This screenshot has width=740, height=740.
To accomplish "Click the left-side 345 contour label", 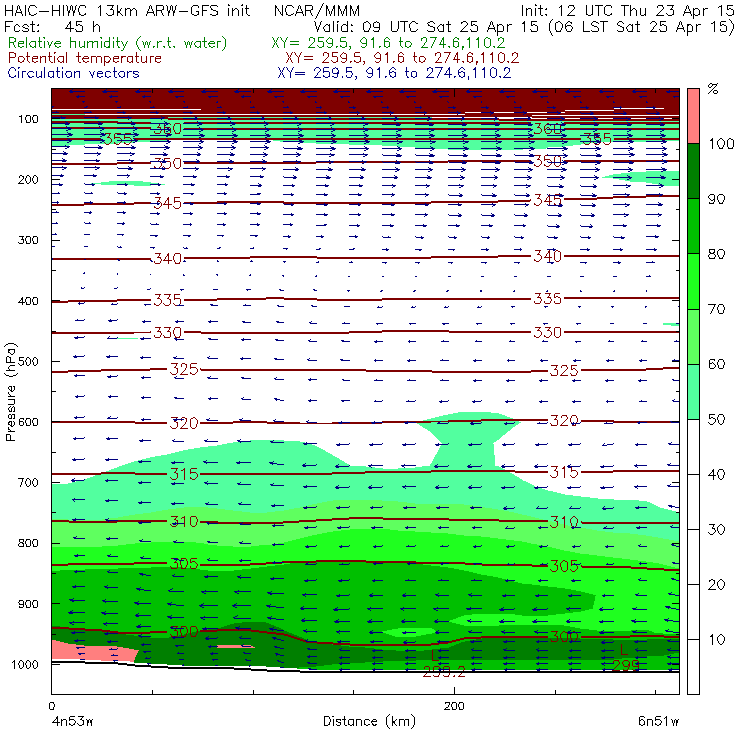I will [x=168, y=203].
